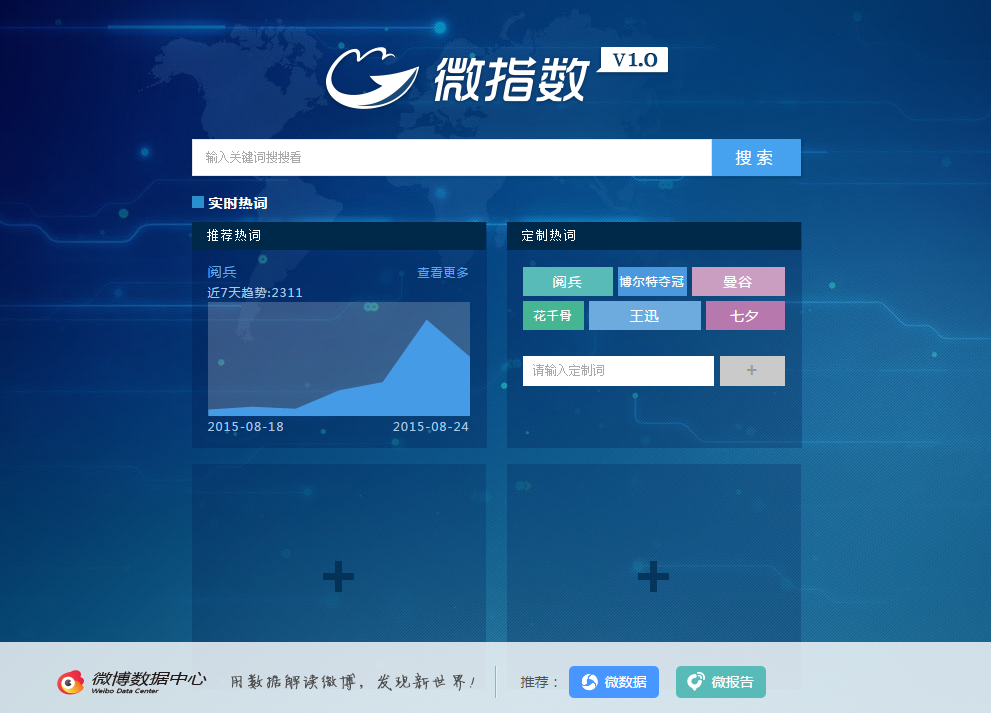Image resolution: width=991 pixels, height=713 pixels.
Task: Open the 微报告 recommended button
Action: [720, 682]
